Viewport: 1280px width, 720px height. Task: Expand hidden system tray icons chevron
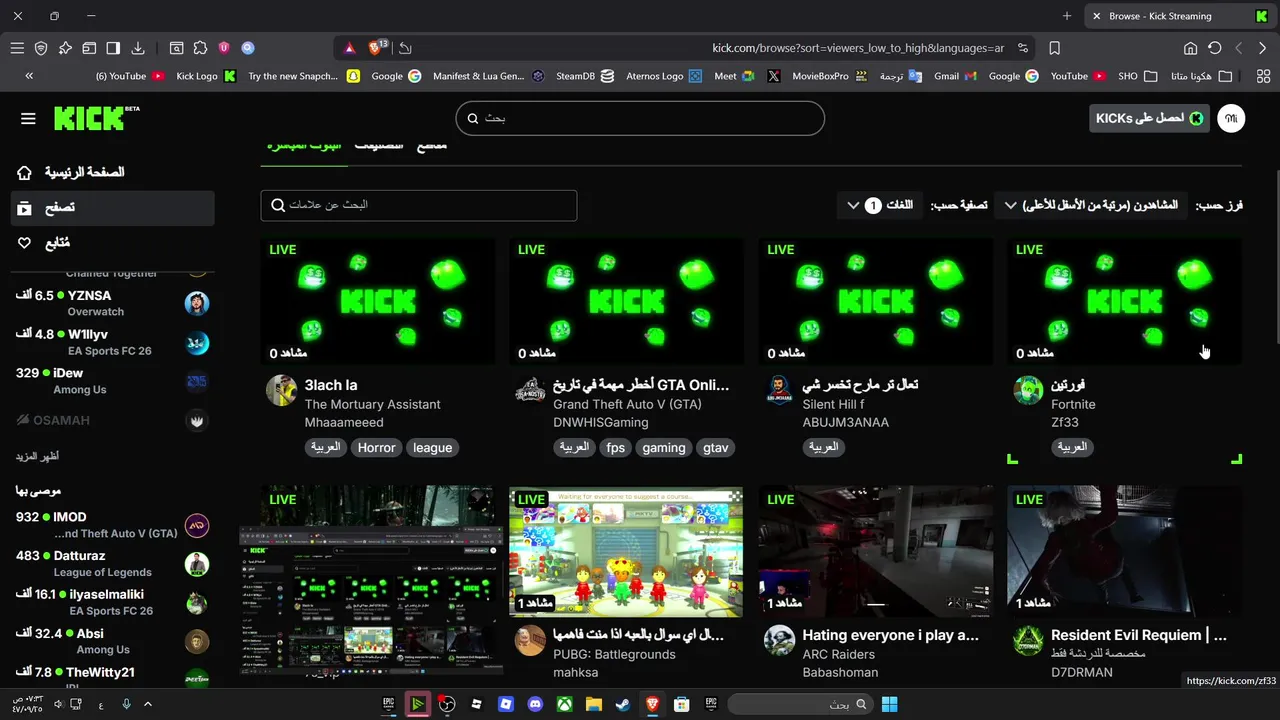point(148,704)
